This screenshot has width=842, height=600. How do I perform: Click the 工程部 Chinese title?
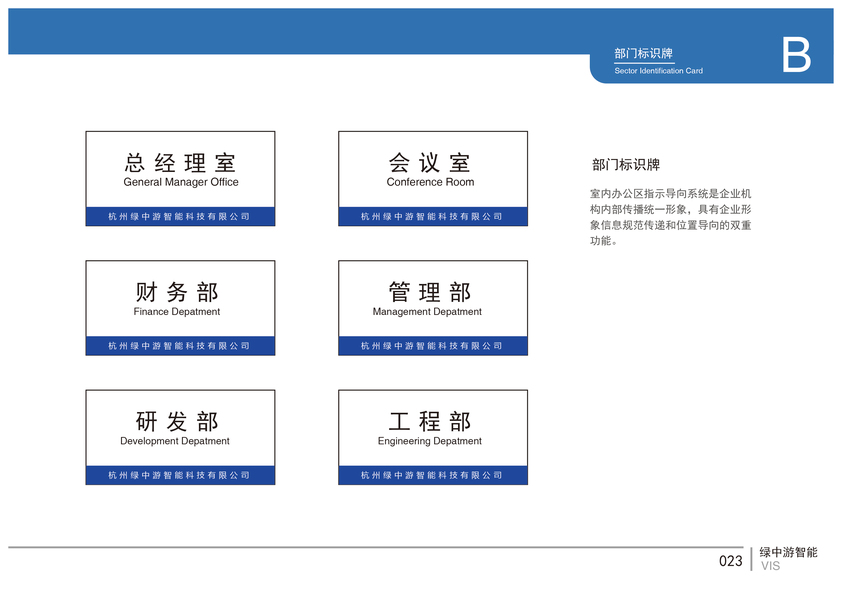click(x=430, y=422)
